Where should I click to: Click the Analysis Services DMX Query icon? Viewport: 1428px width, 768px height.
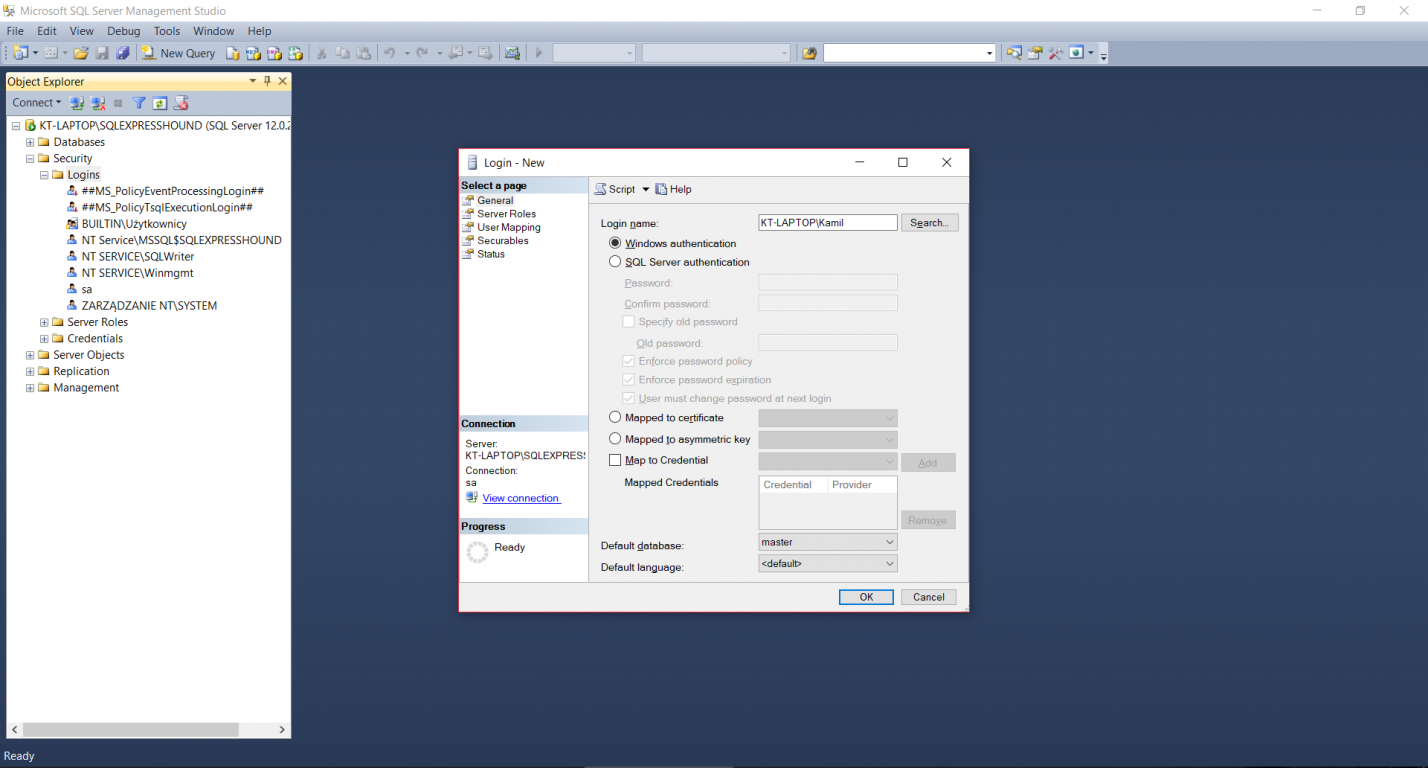pyautogui.click(x=274, y=53)
